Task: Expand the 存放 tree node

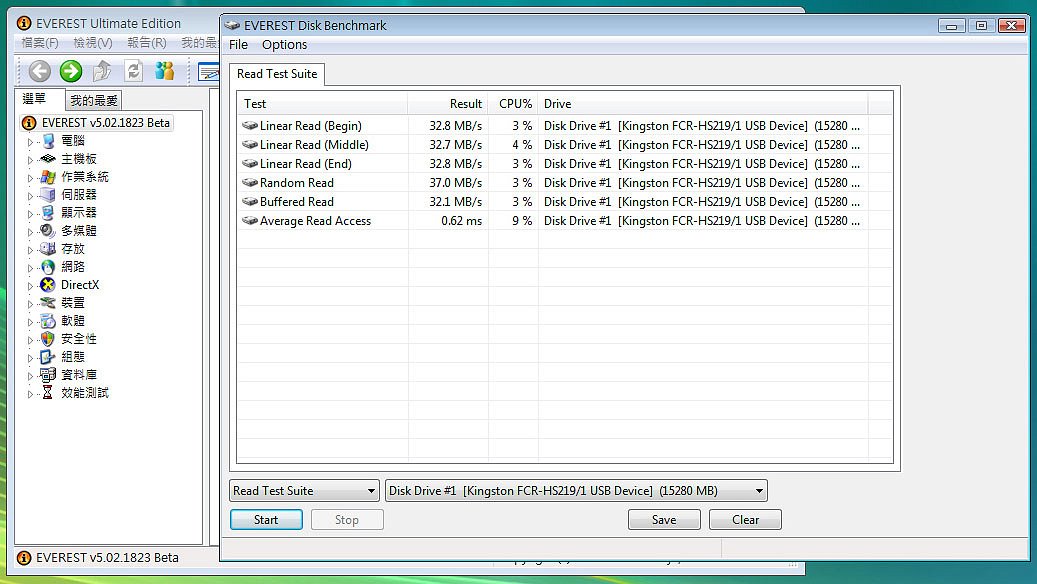Action: (30, 249)
